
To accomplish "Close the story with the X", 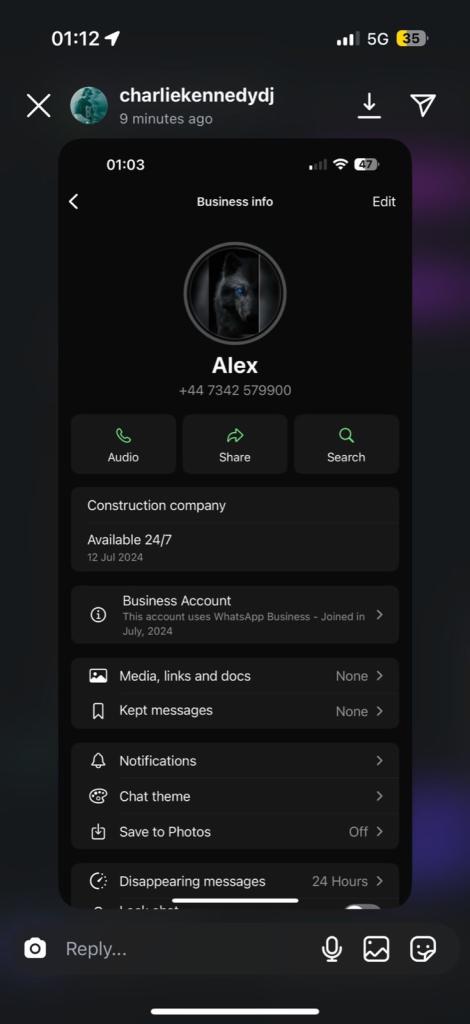I will pyautogui.click(x=39, y=105).
